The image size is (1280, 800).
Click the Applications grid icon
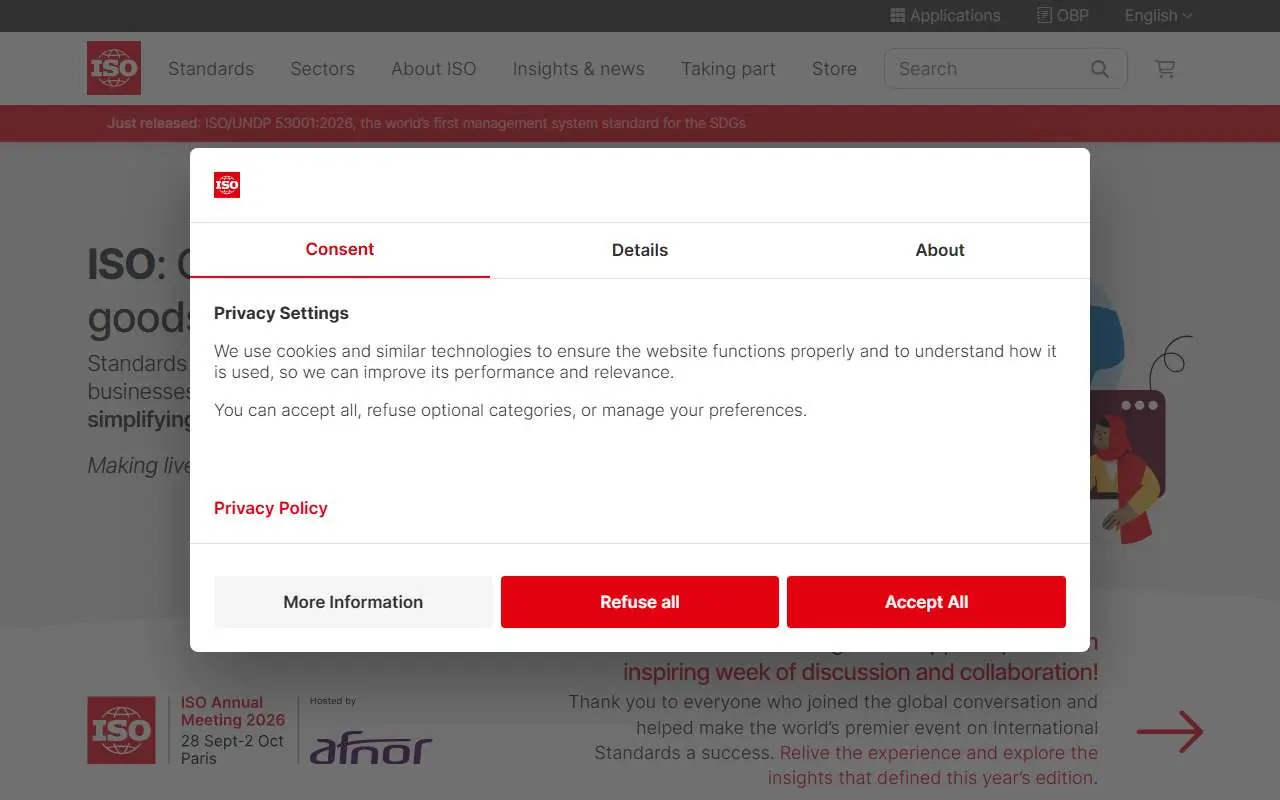coord(897,15)
